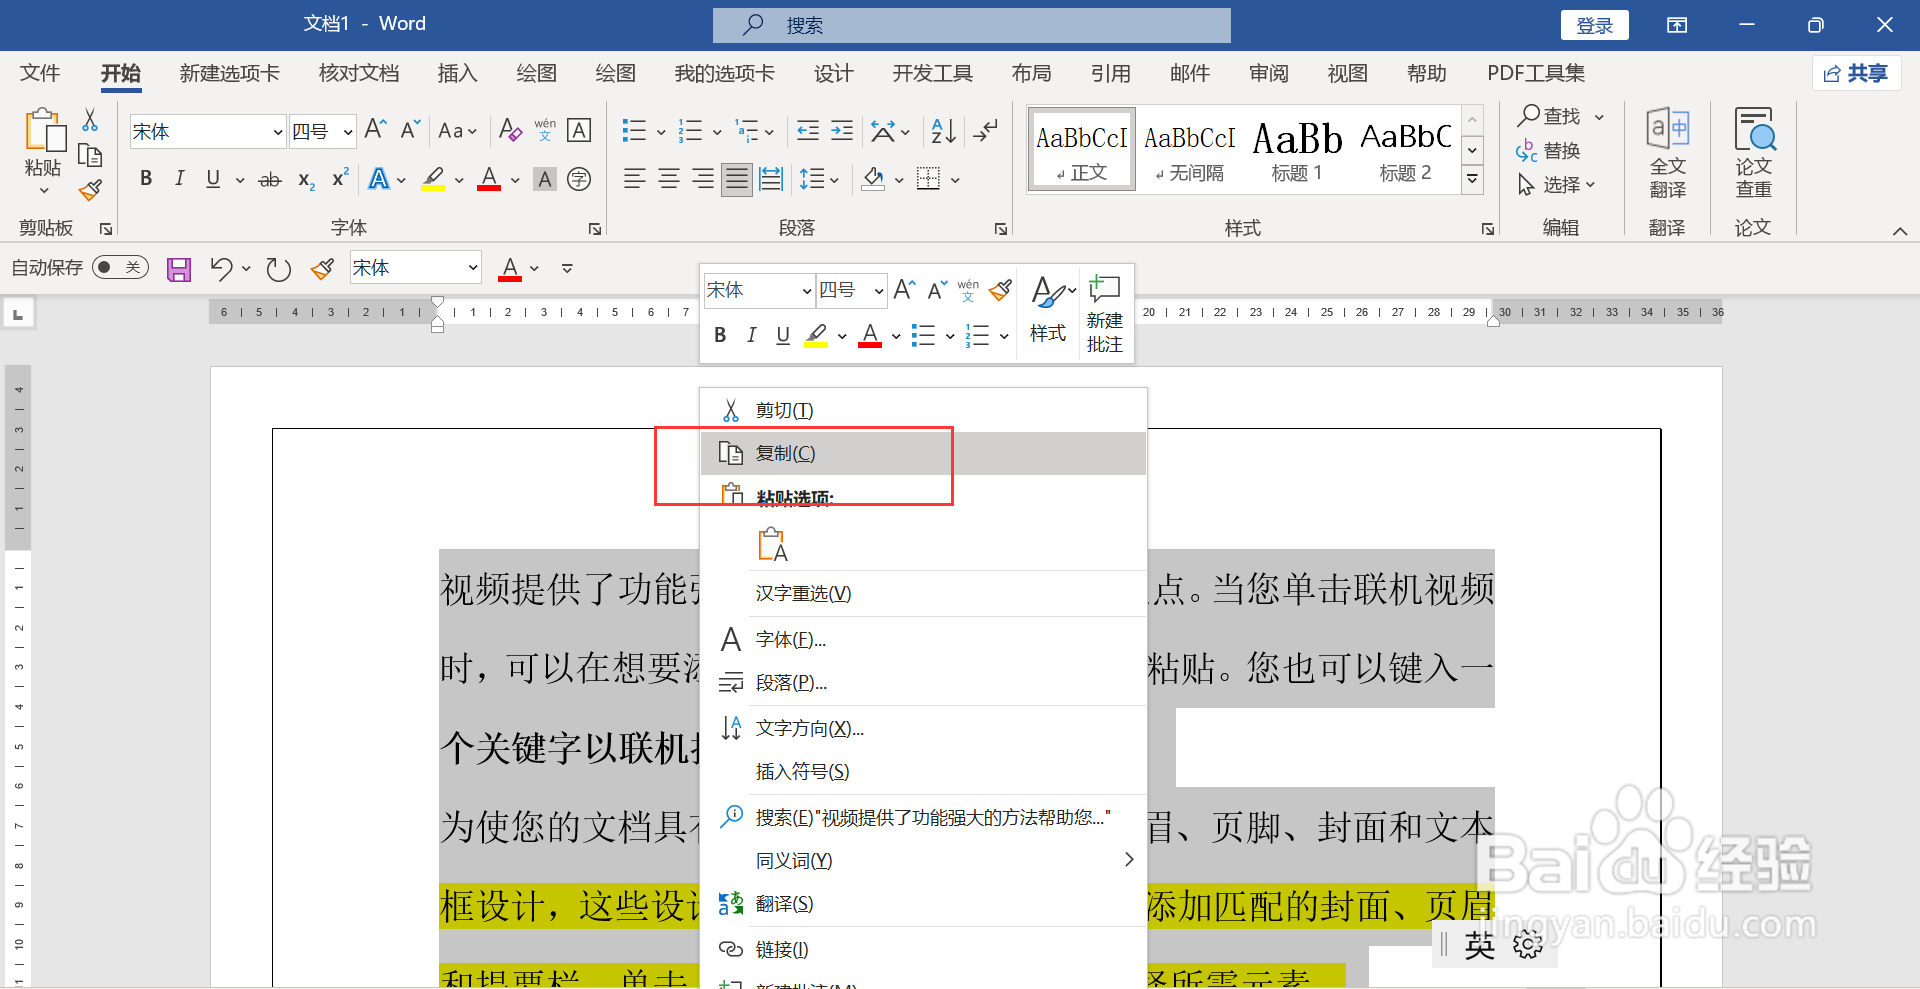Click the search box in title bar
Screen dimensions: 1920x989
[971, 25]
